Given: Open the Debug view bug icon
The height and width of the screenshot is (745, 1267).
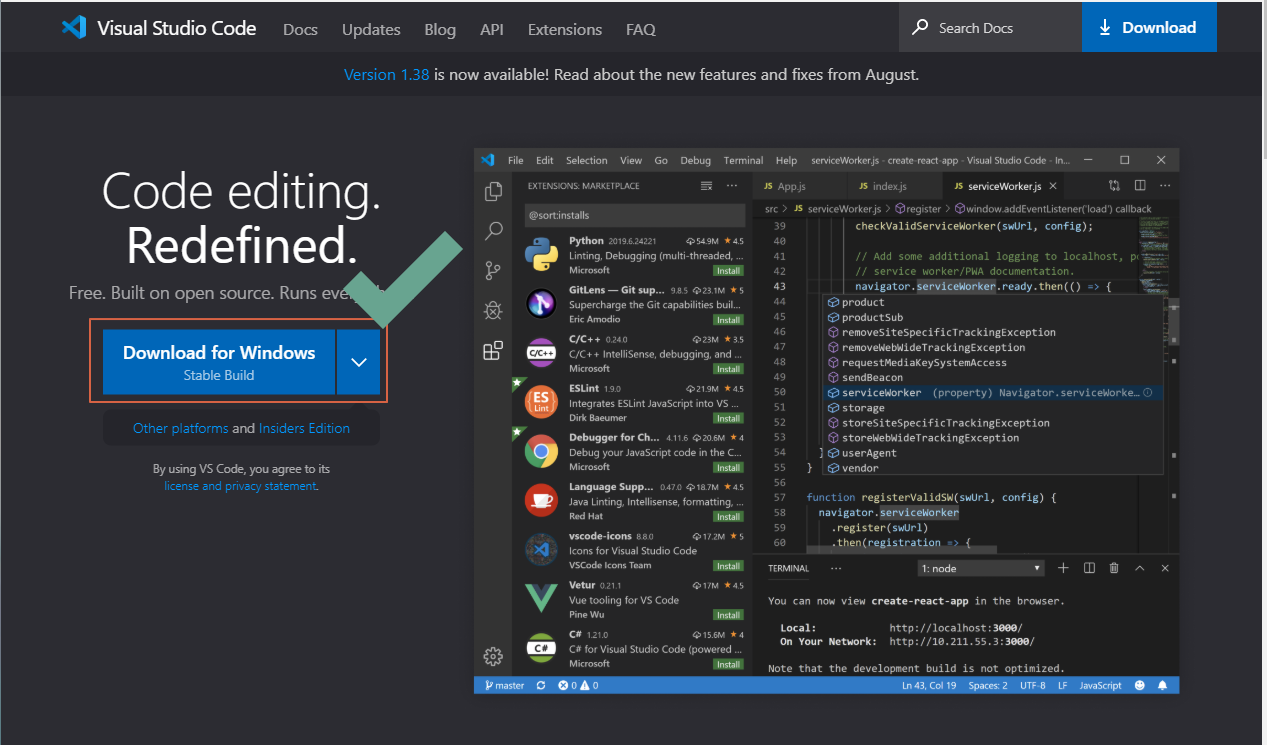Looking at the screenshot, I should [493, 310].
